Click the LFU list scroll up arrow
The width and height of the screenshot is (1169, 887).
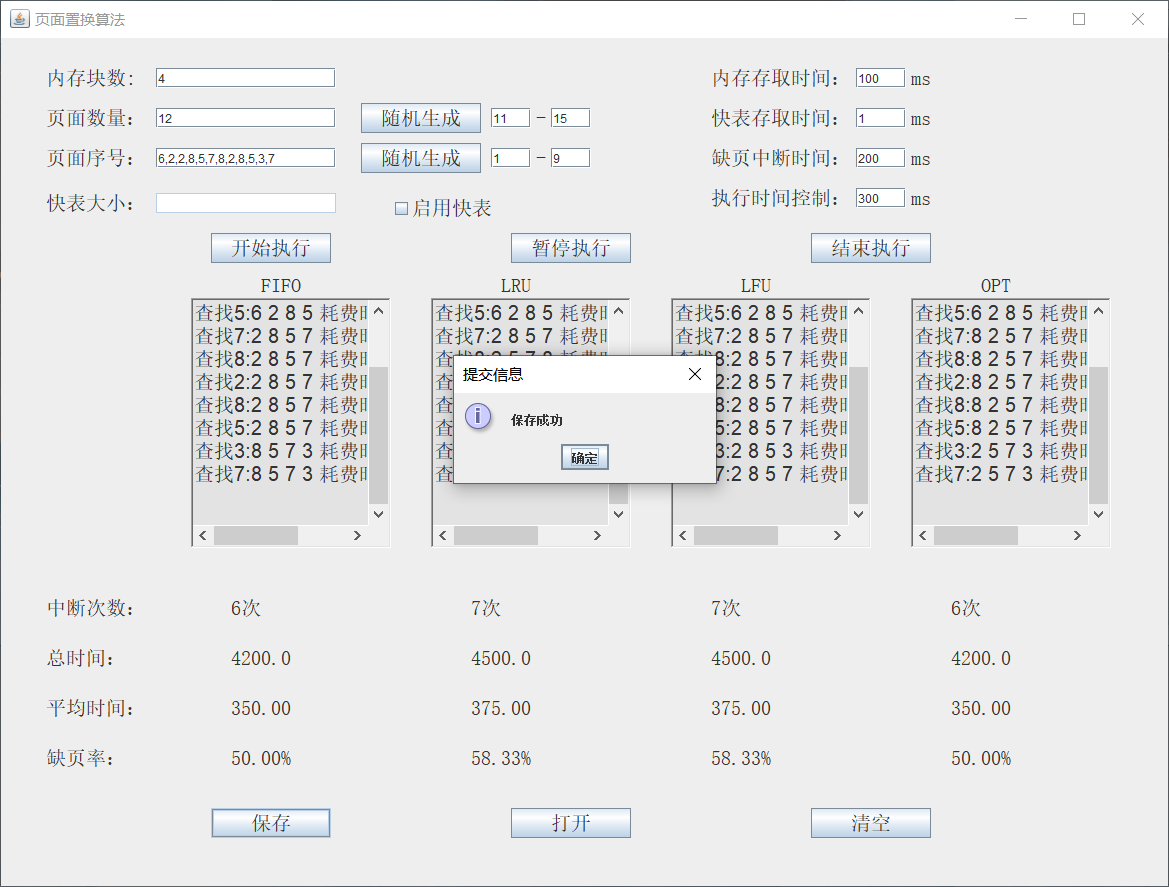(x=859, y=312)
